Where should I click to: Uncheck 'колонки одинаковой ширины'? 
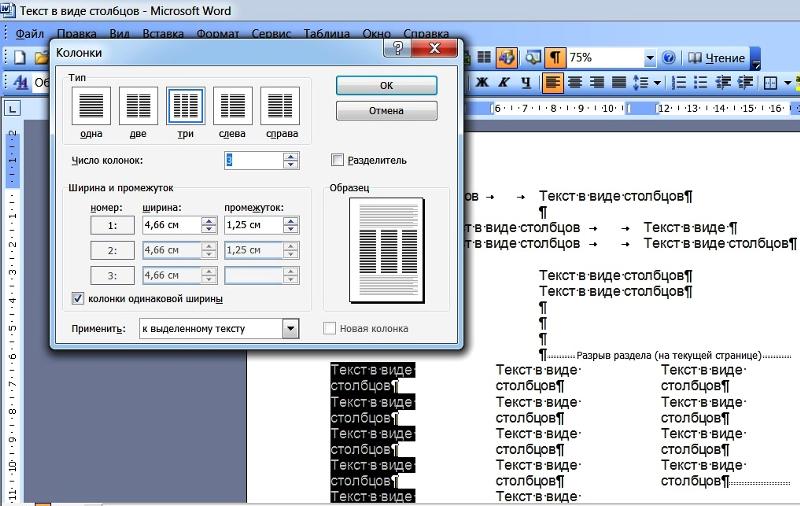(78, 298)
